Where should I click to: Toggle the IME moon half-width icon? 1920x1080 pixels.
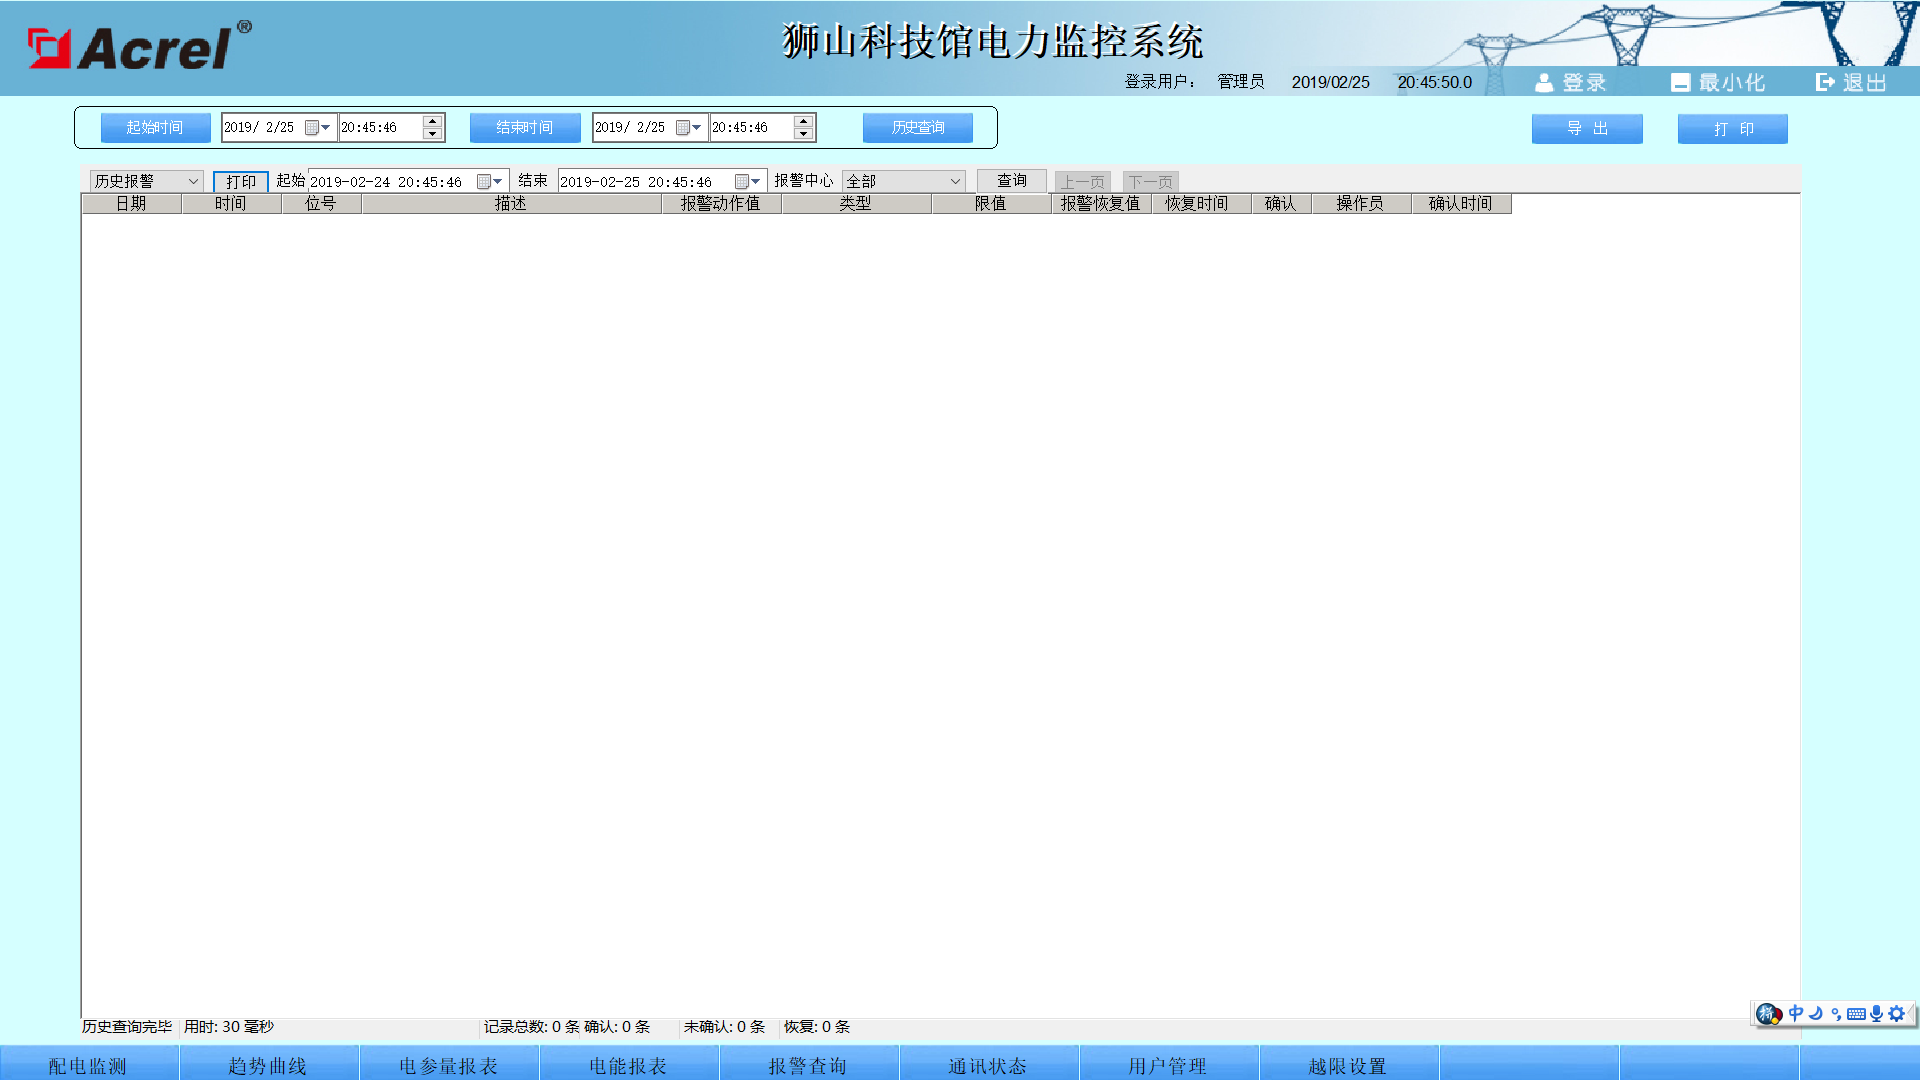tap(1816, 1014)
